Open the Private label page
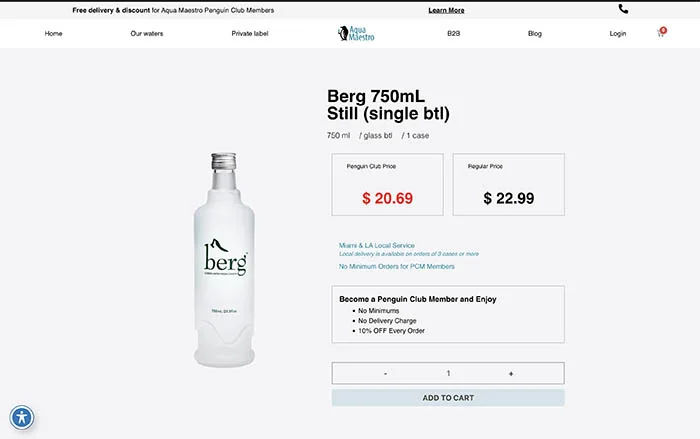700x439 pixels. coord(250,33)
